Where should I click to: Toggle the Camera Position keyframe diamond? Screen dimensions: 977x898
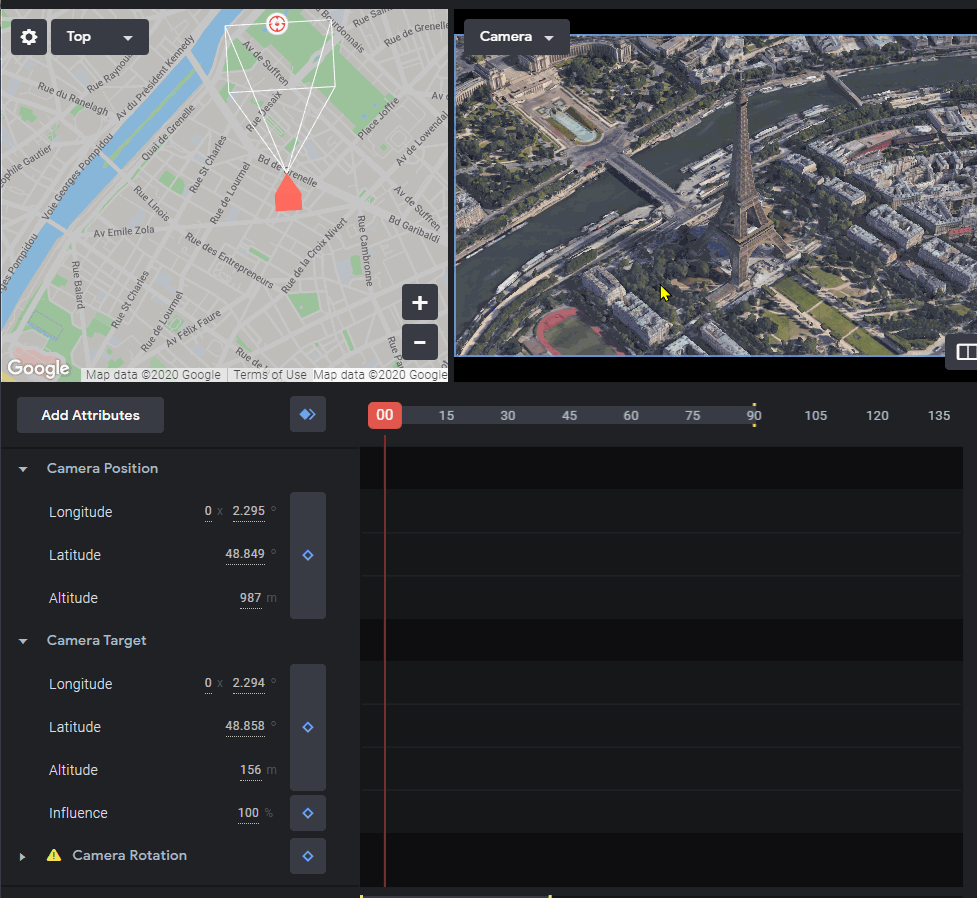tap(308, 555)
